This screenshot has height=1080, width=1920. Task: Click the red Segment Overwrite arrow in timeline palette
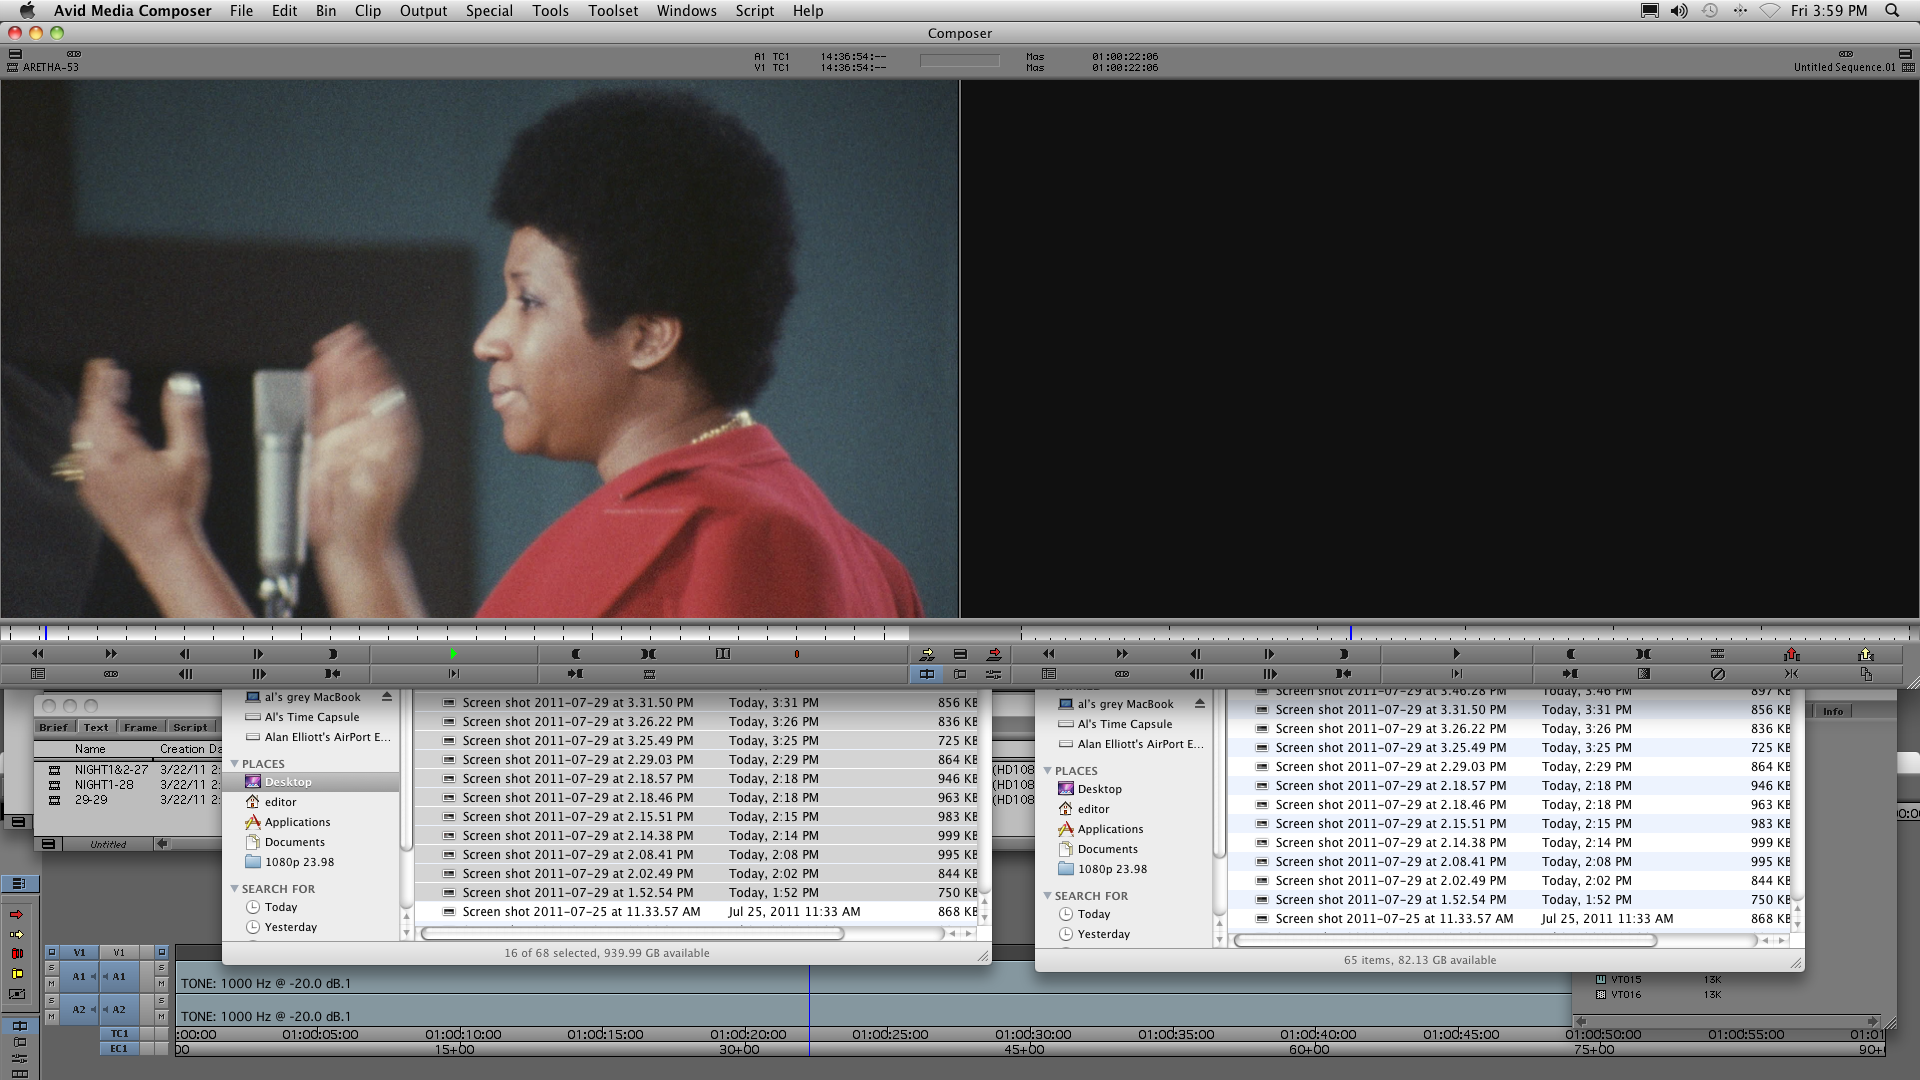16,915
